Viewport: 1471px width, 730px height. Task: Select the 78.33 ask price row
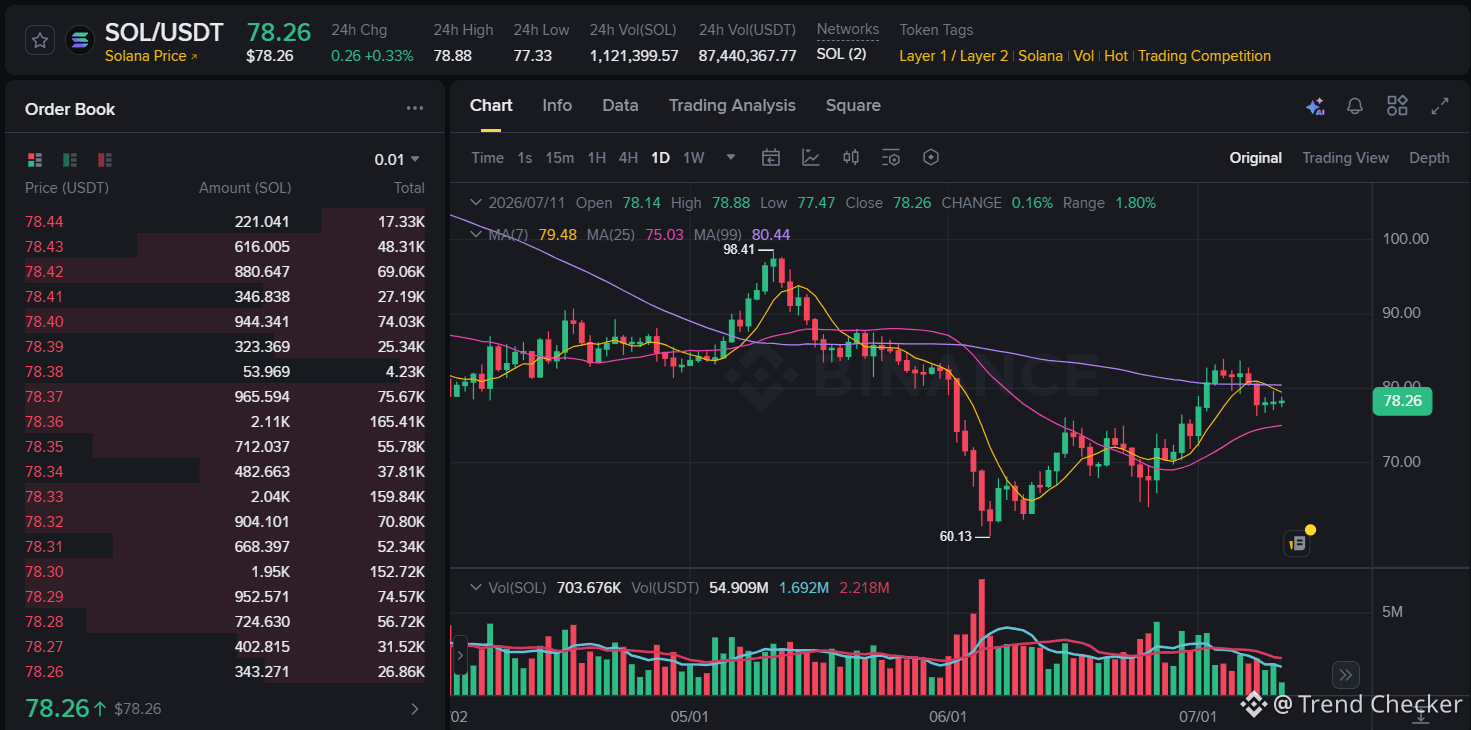225,497
